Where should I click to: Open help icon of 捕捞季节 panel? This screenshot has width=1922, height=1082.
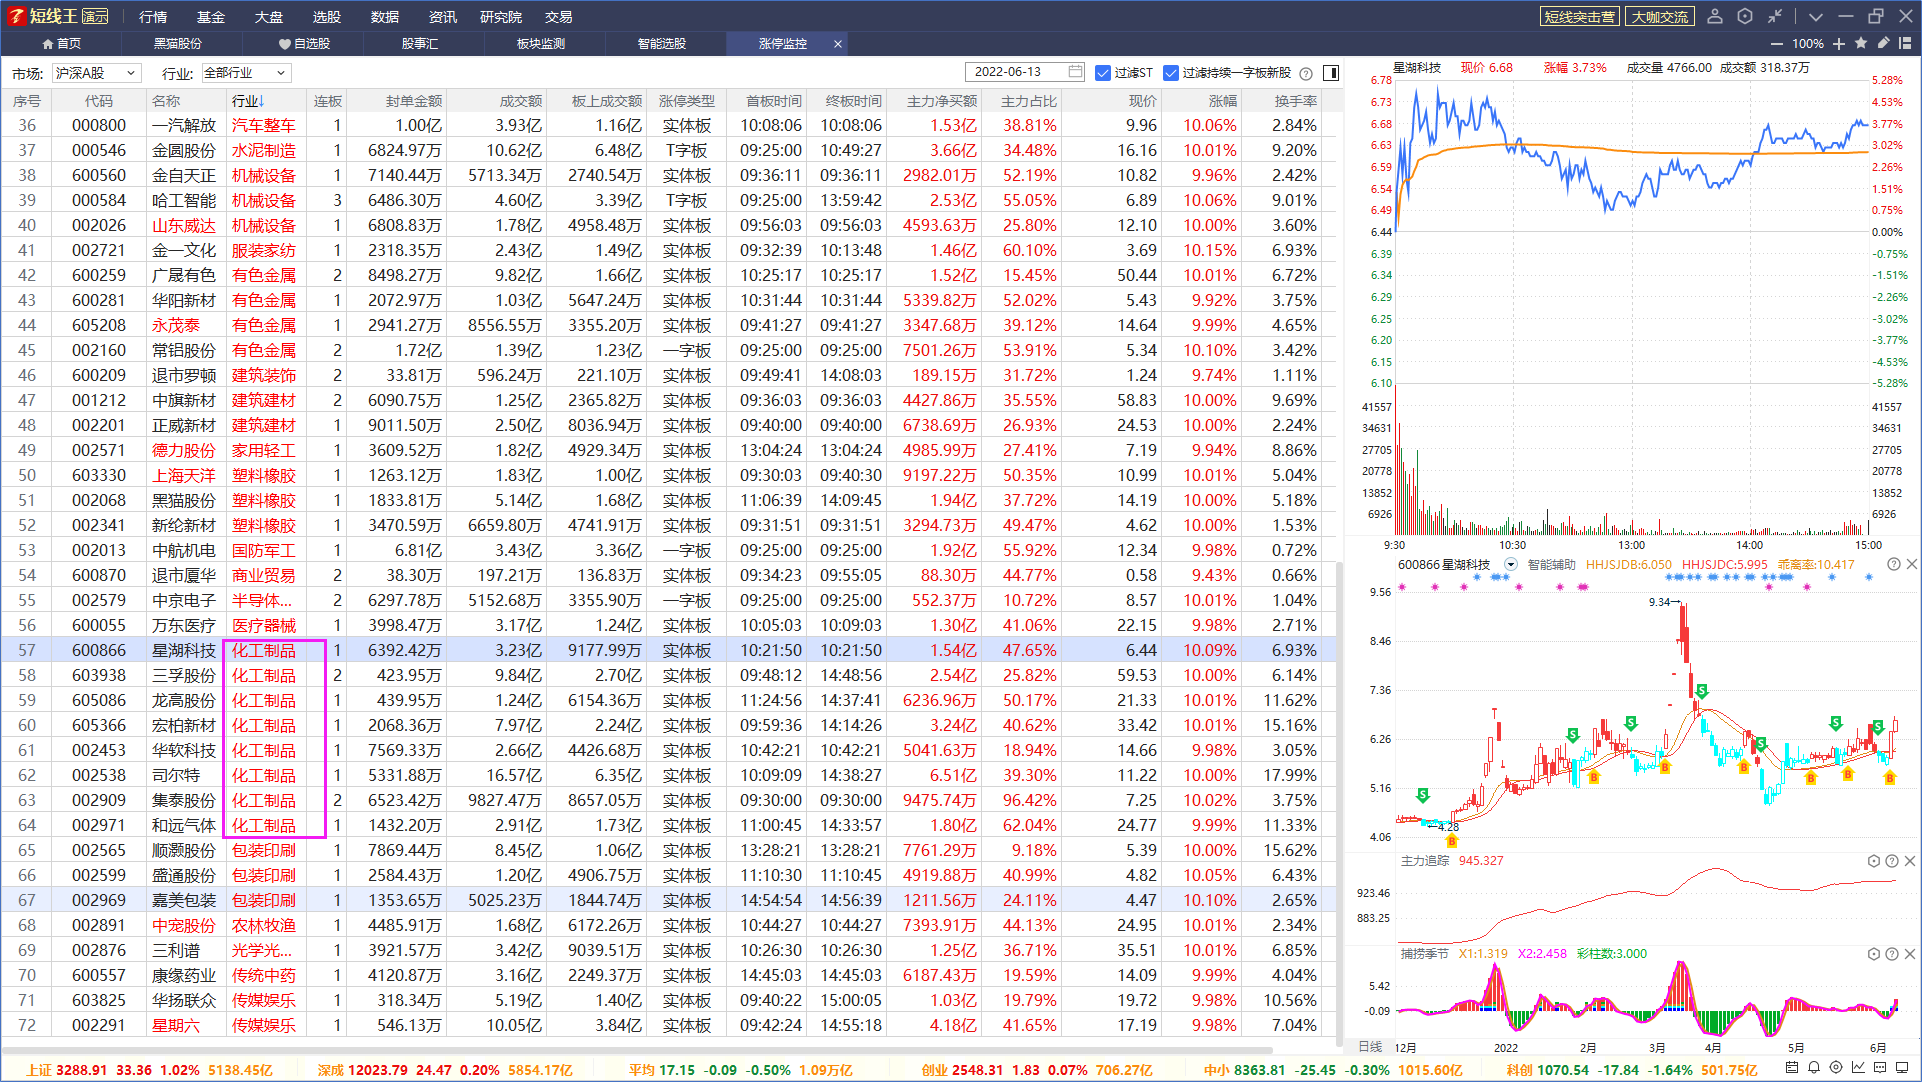[1892, 954]
